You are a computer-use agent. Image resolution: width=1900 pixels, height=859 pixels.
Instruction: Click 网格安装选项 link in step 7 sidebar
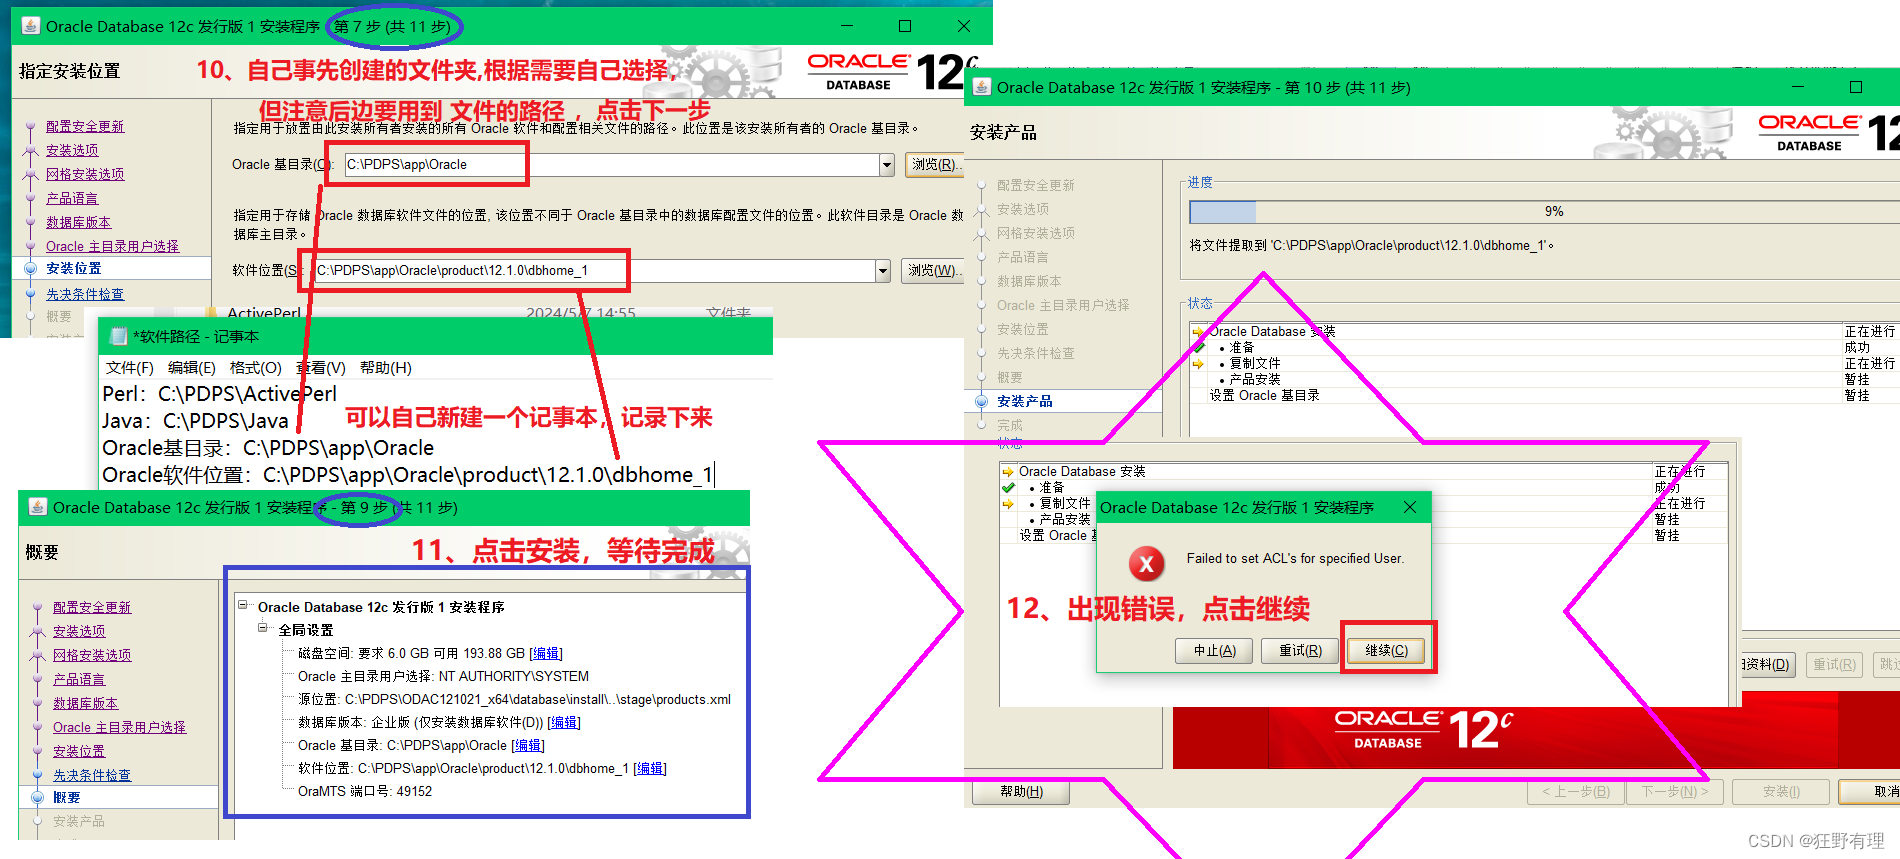[x=85, y=174]
